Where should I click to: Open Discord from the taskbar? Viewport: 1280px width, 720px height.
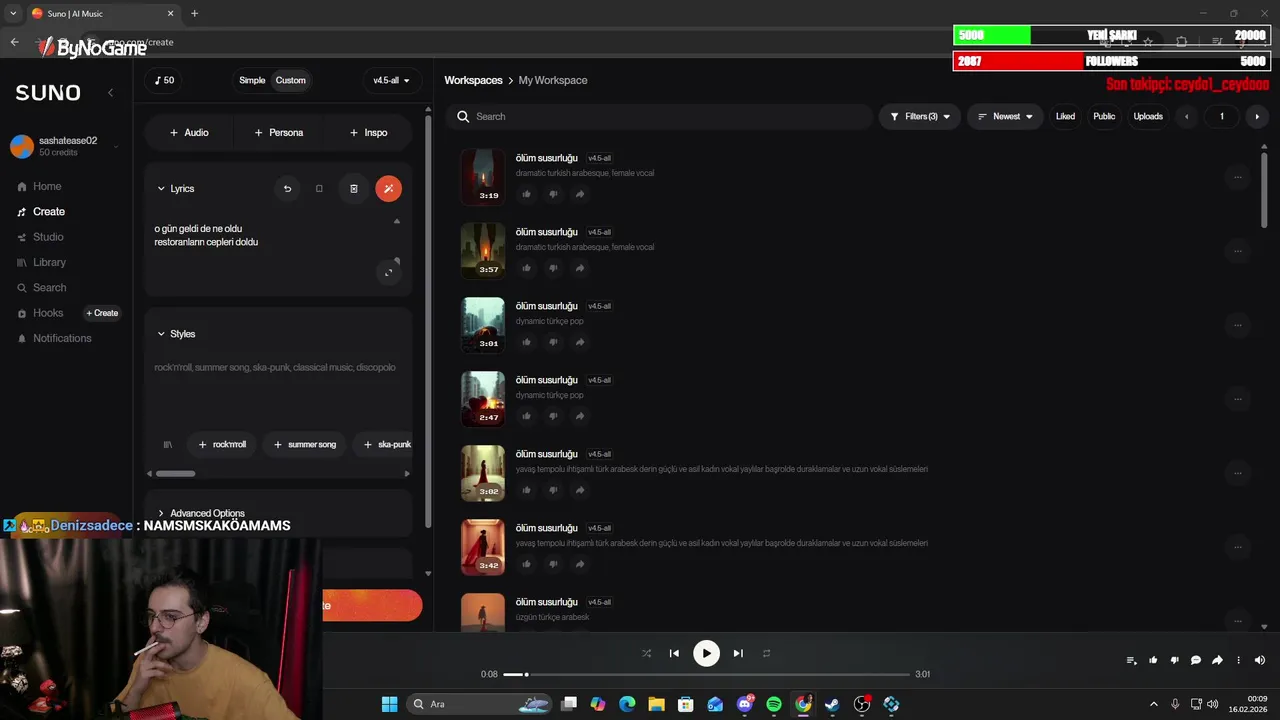pos(744,704)
